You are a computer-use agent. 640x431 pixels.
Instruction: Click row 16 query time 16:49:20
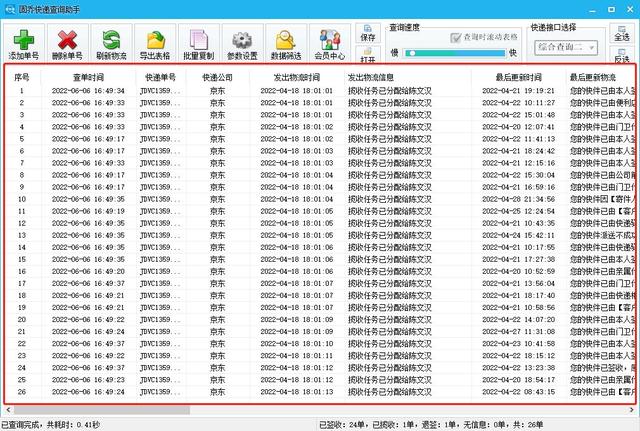88,271
